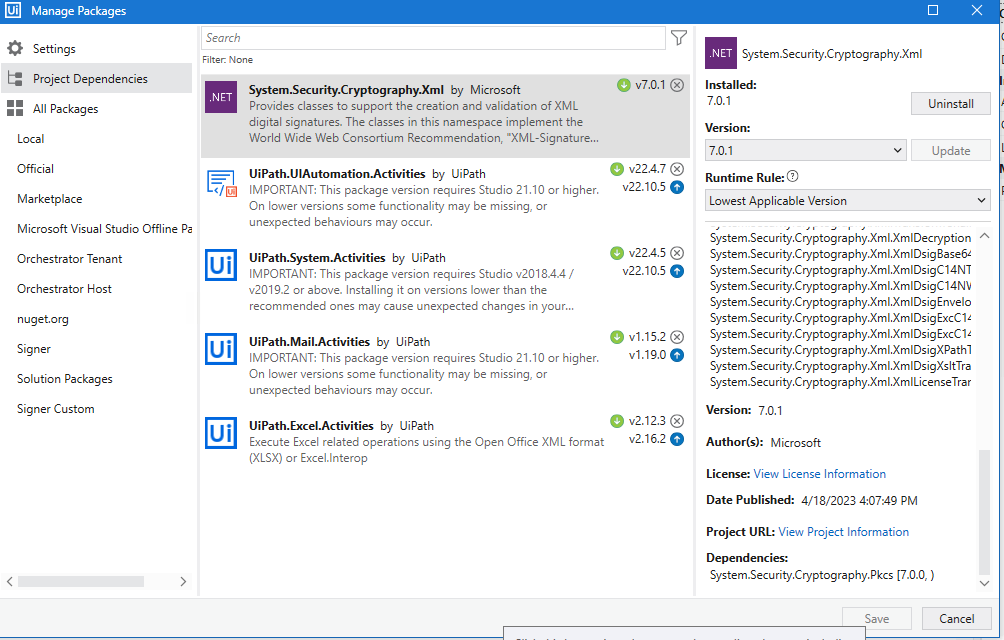Open View Project Information link

point(843,532)
